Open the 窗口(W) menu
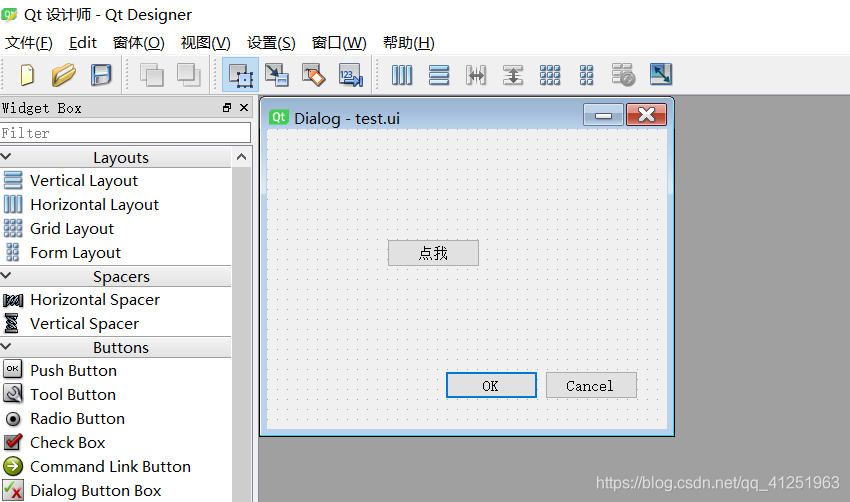 pyautogui.click(x=339, y=43)
